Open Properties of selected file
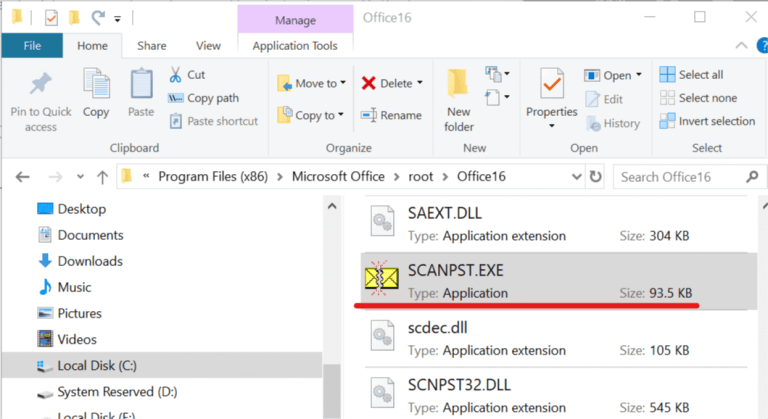 [552, 98]
